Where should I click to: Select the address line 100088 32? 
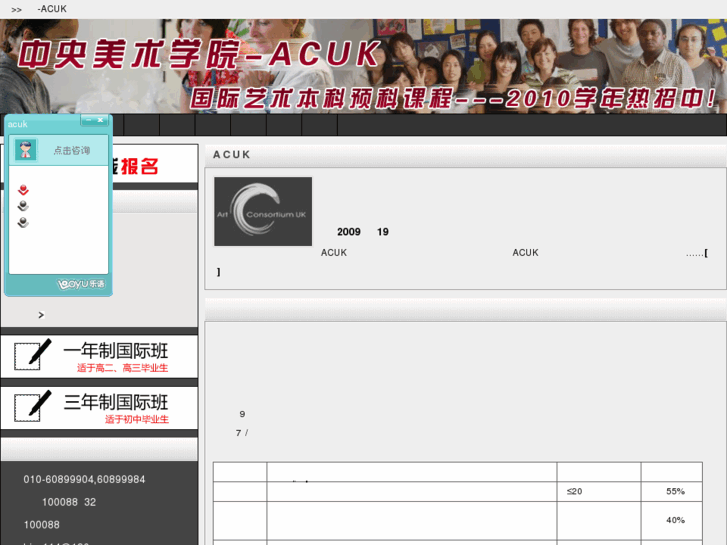[69, 502]
